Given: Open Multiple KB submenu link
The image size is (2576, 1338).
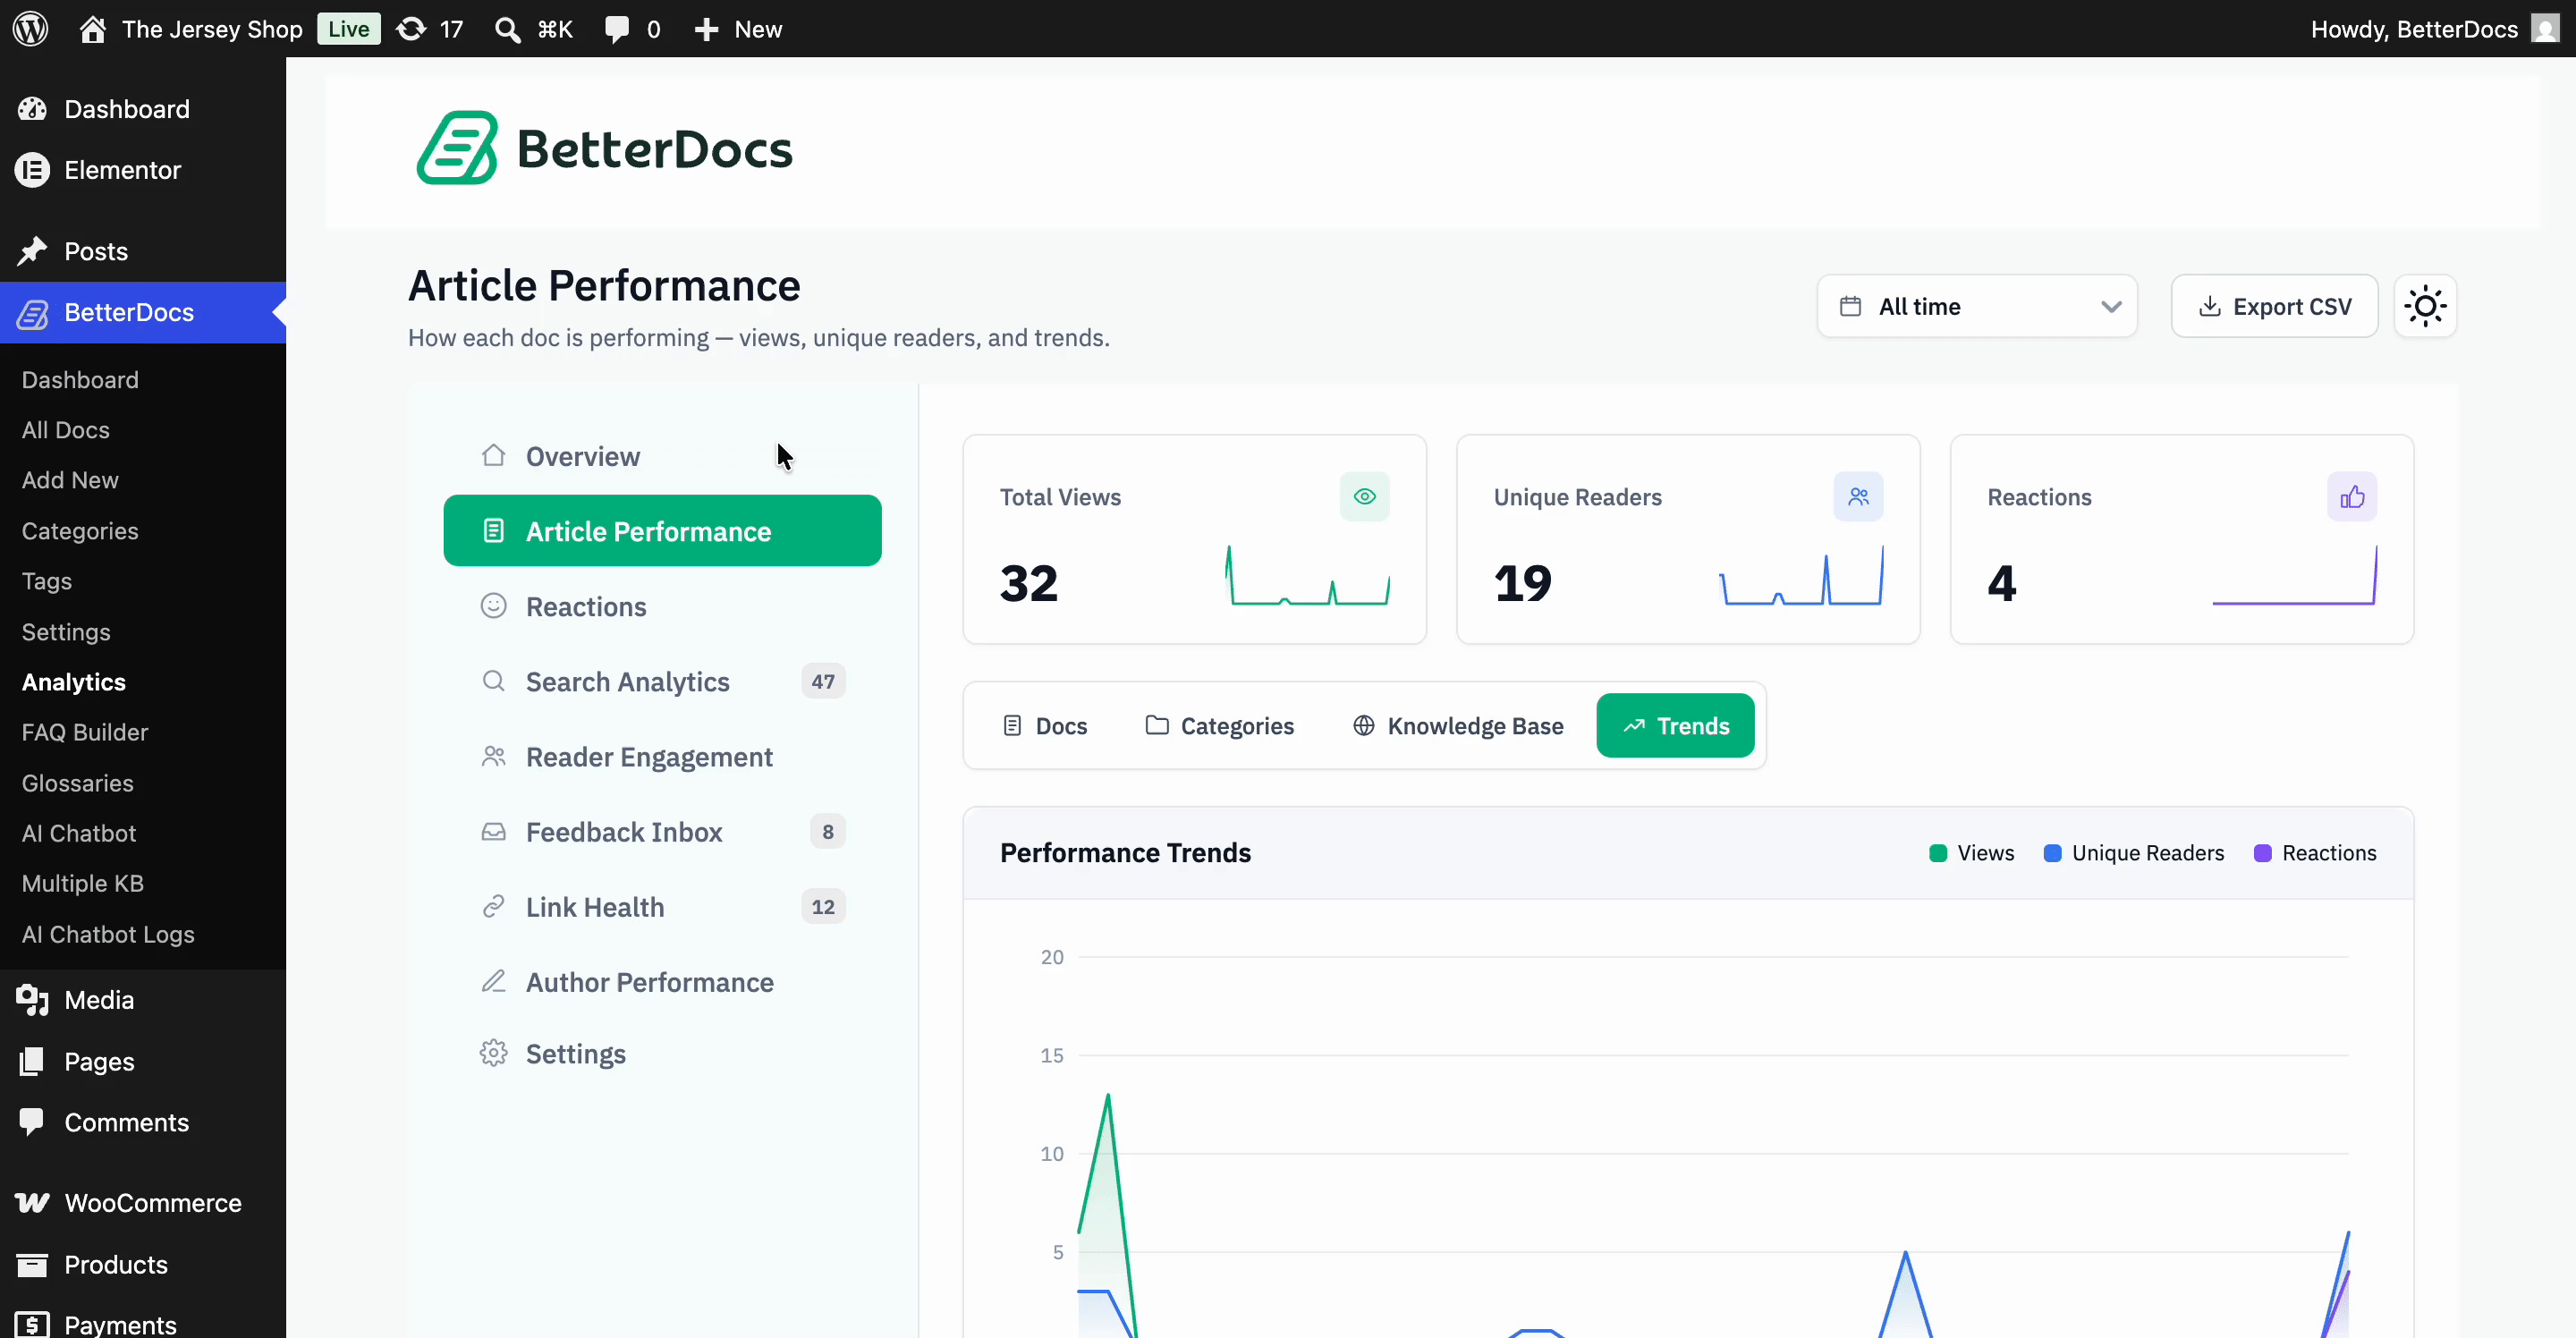Looking at the screenshot, I should [x=83, y=883].
